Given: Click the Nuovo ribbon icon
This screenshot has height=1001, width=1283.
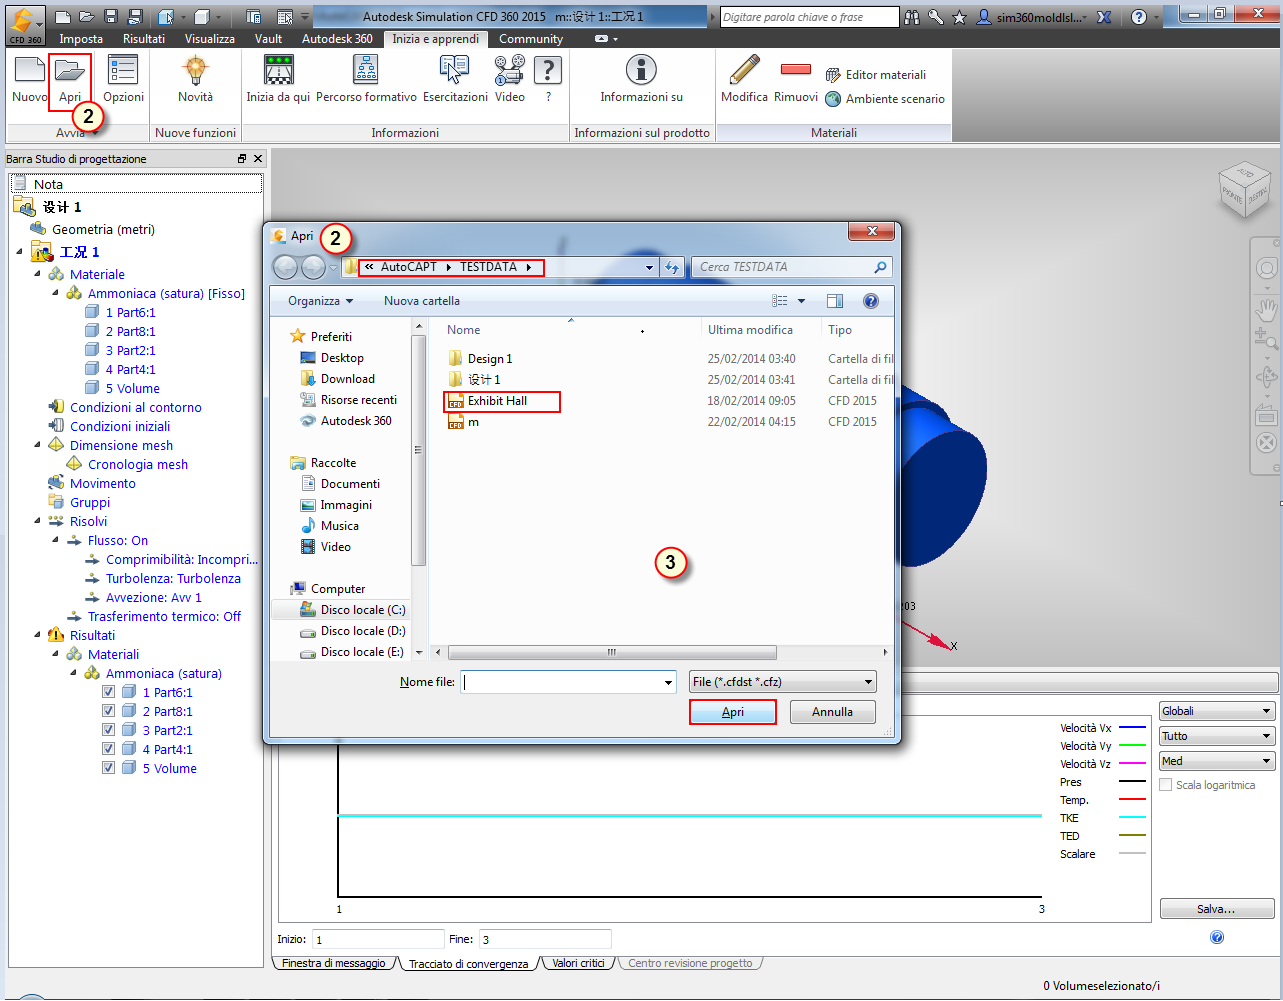Looking at the screenshot, I should pos(29,72).
